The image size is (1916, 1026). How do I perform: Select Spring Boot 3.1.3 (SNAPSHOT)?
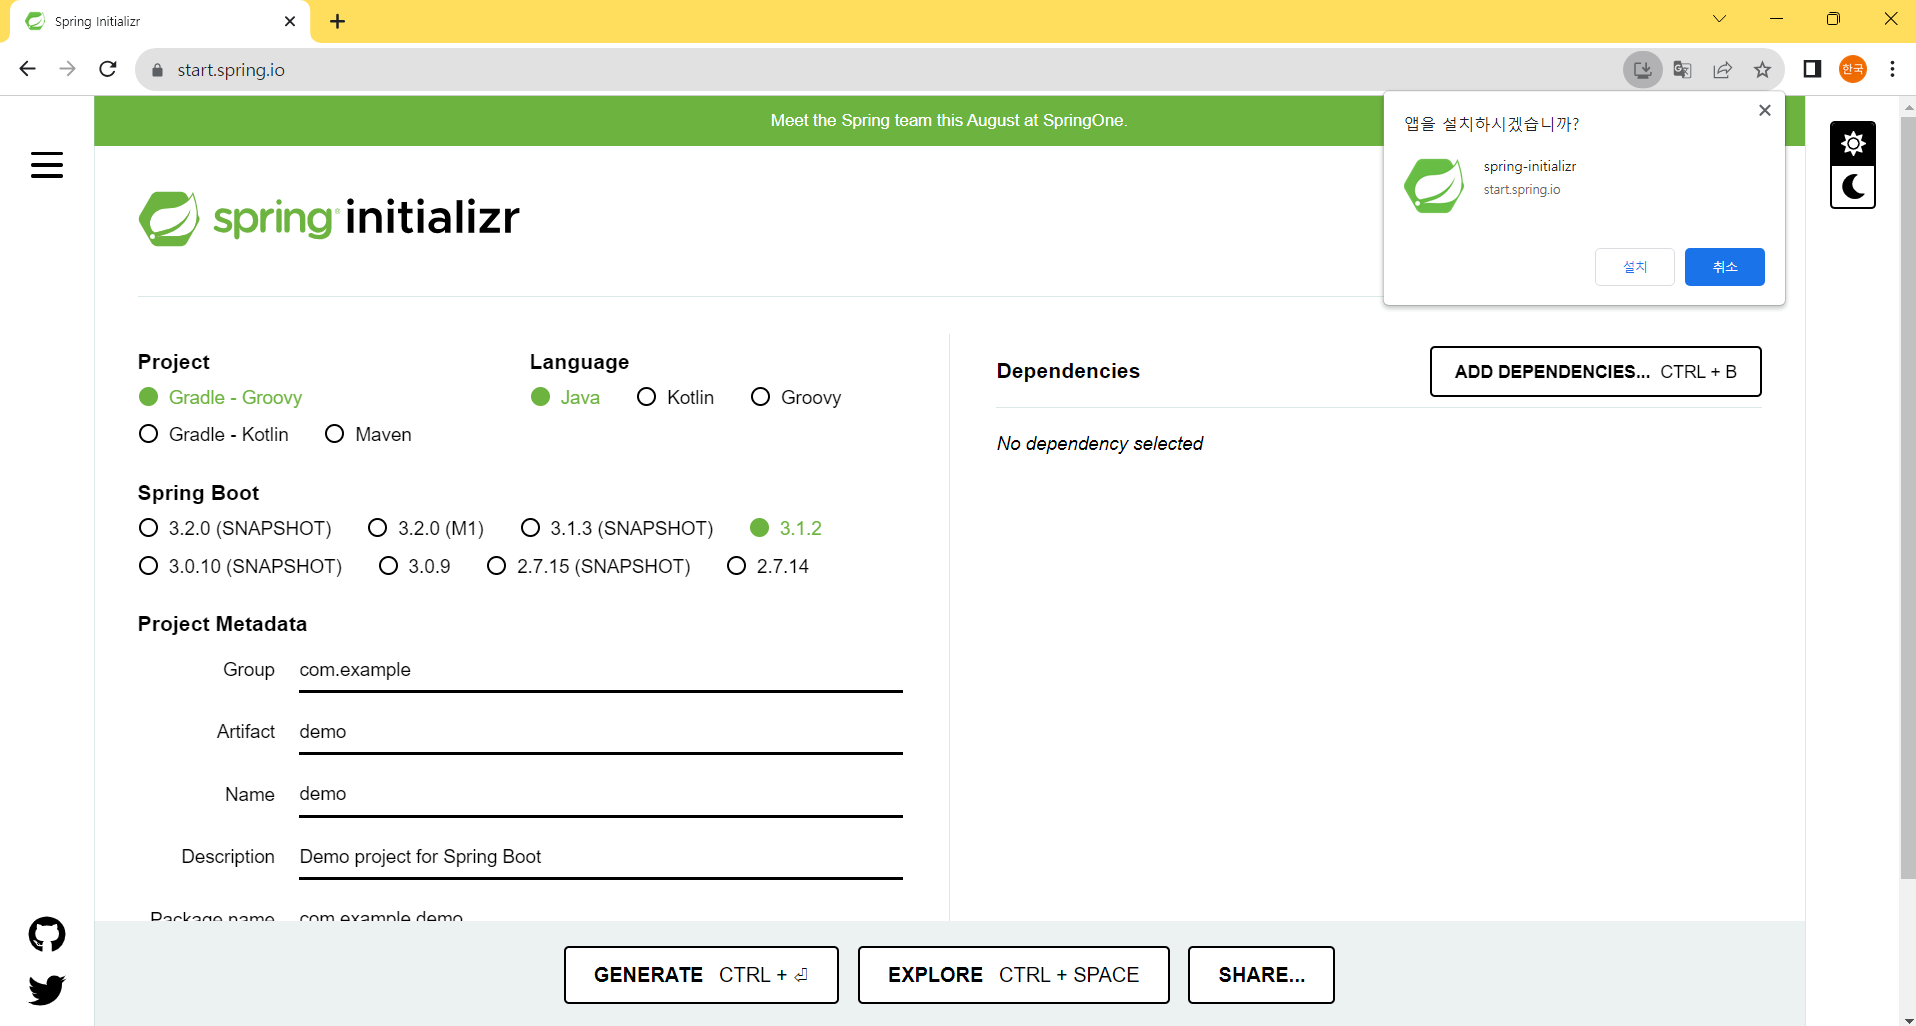point(617,528)
